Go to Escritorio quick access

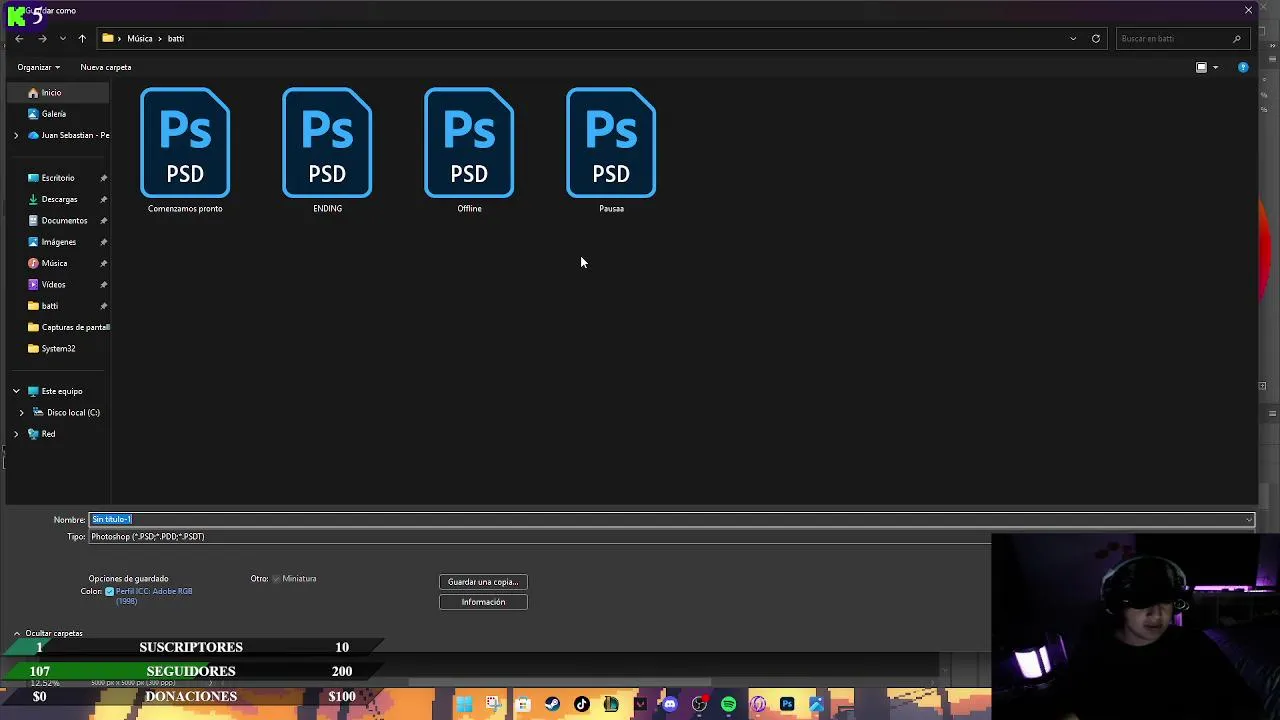point(58,178)
